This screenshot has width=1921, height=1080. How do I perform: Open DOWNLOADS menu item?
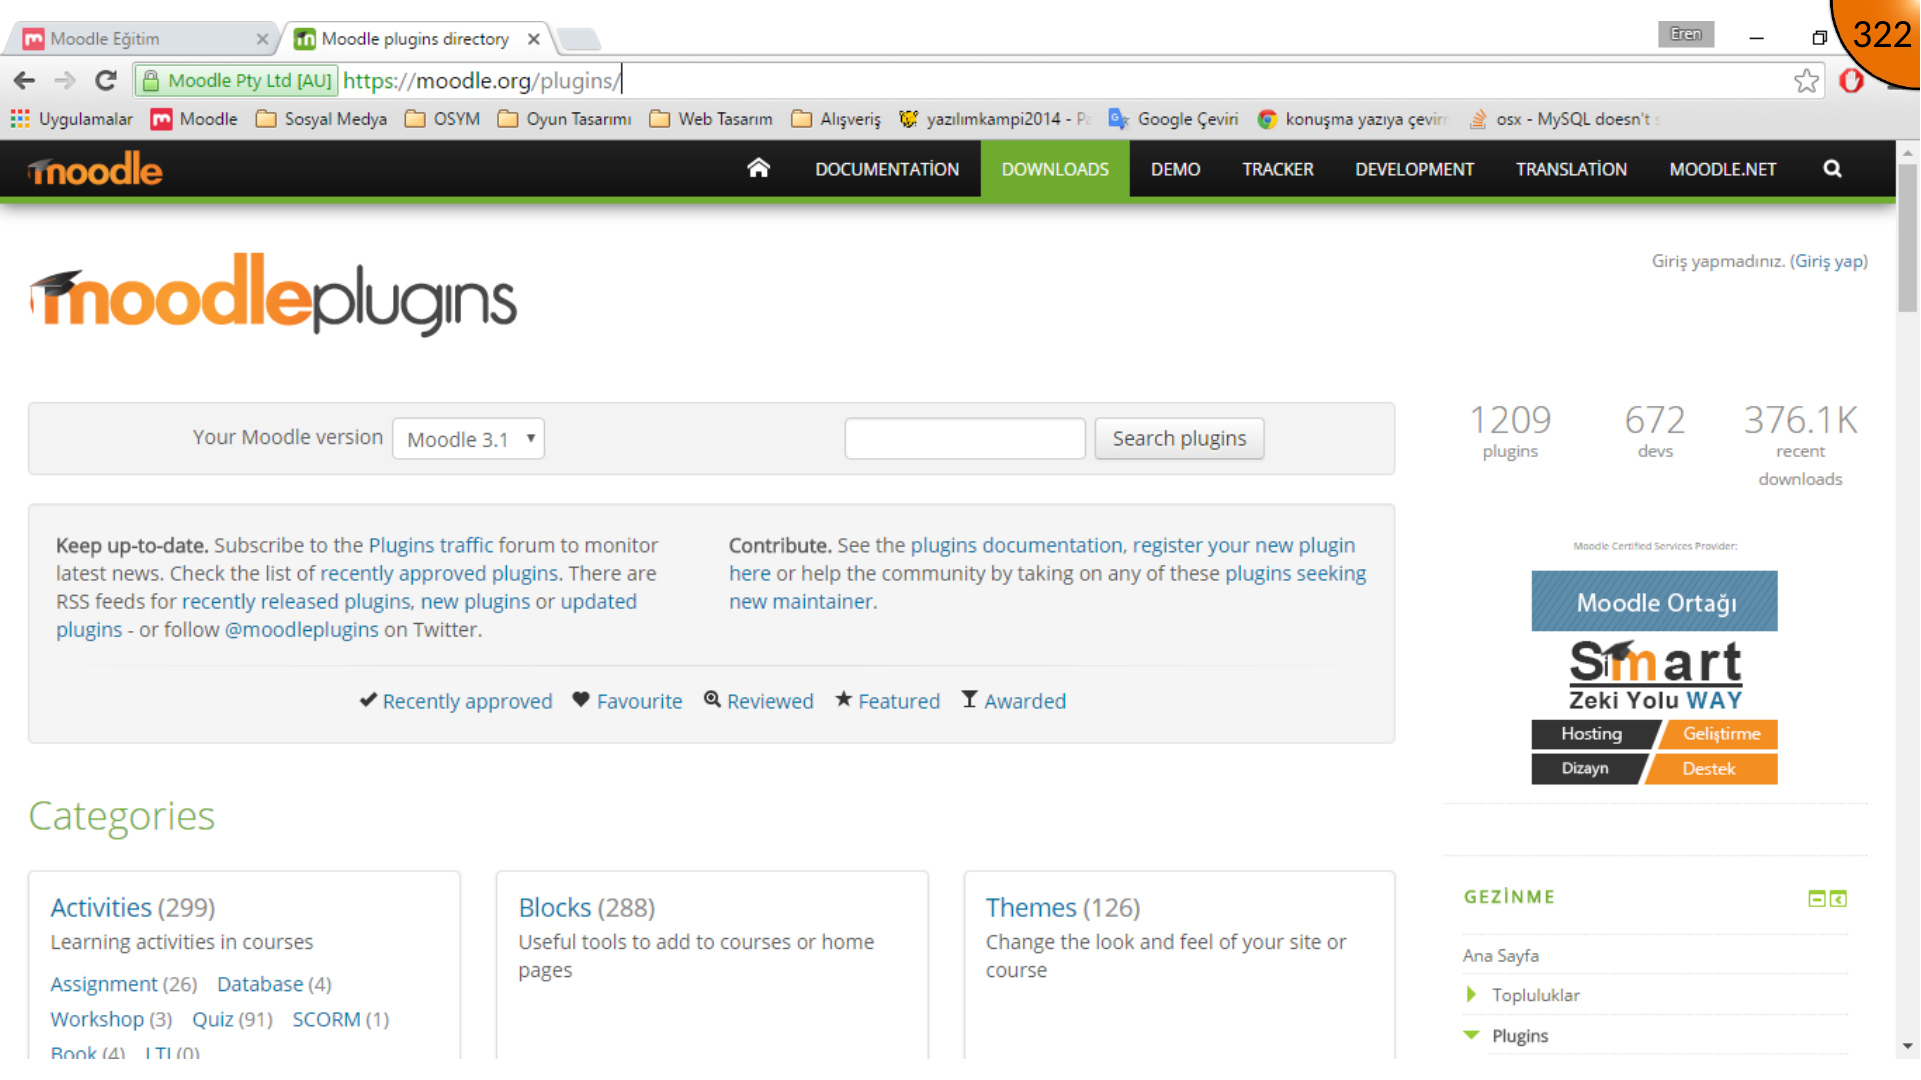(x=1055, y=169)
